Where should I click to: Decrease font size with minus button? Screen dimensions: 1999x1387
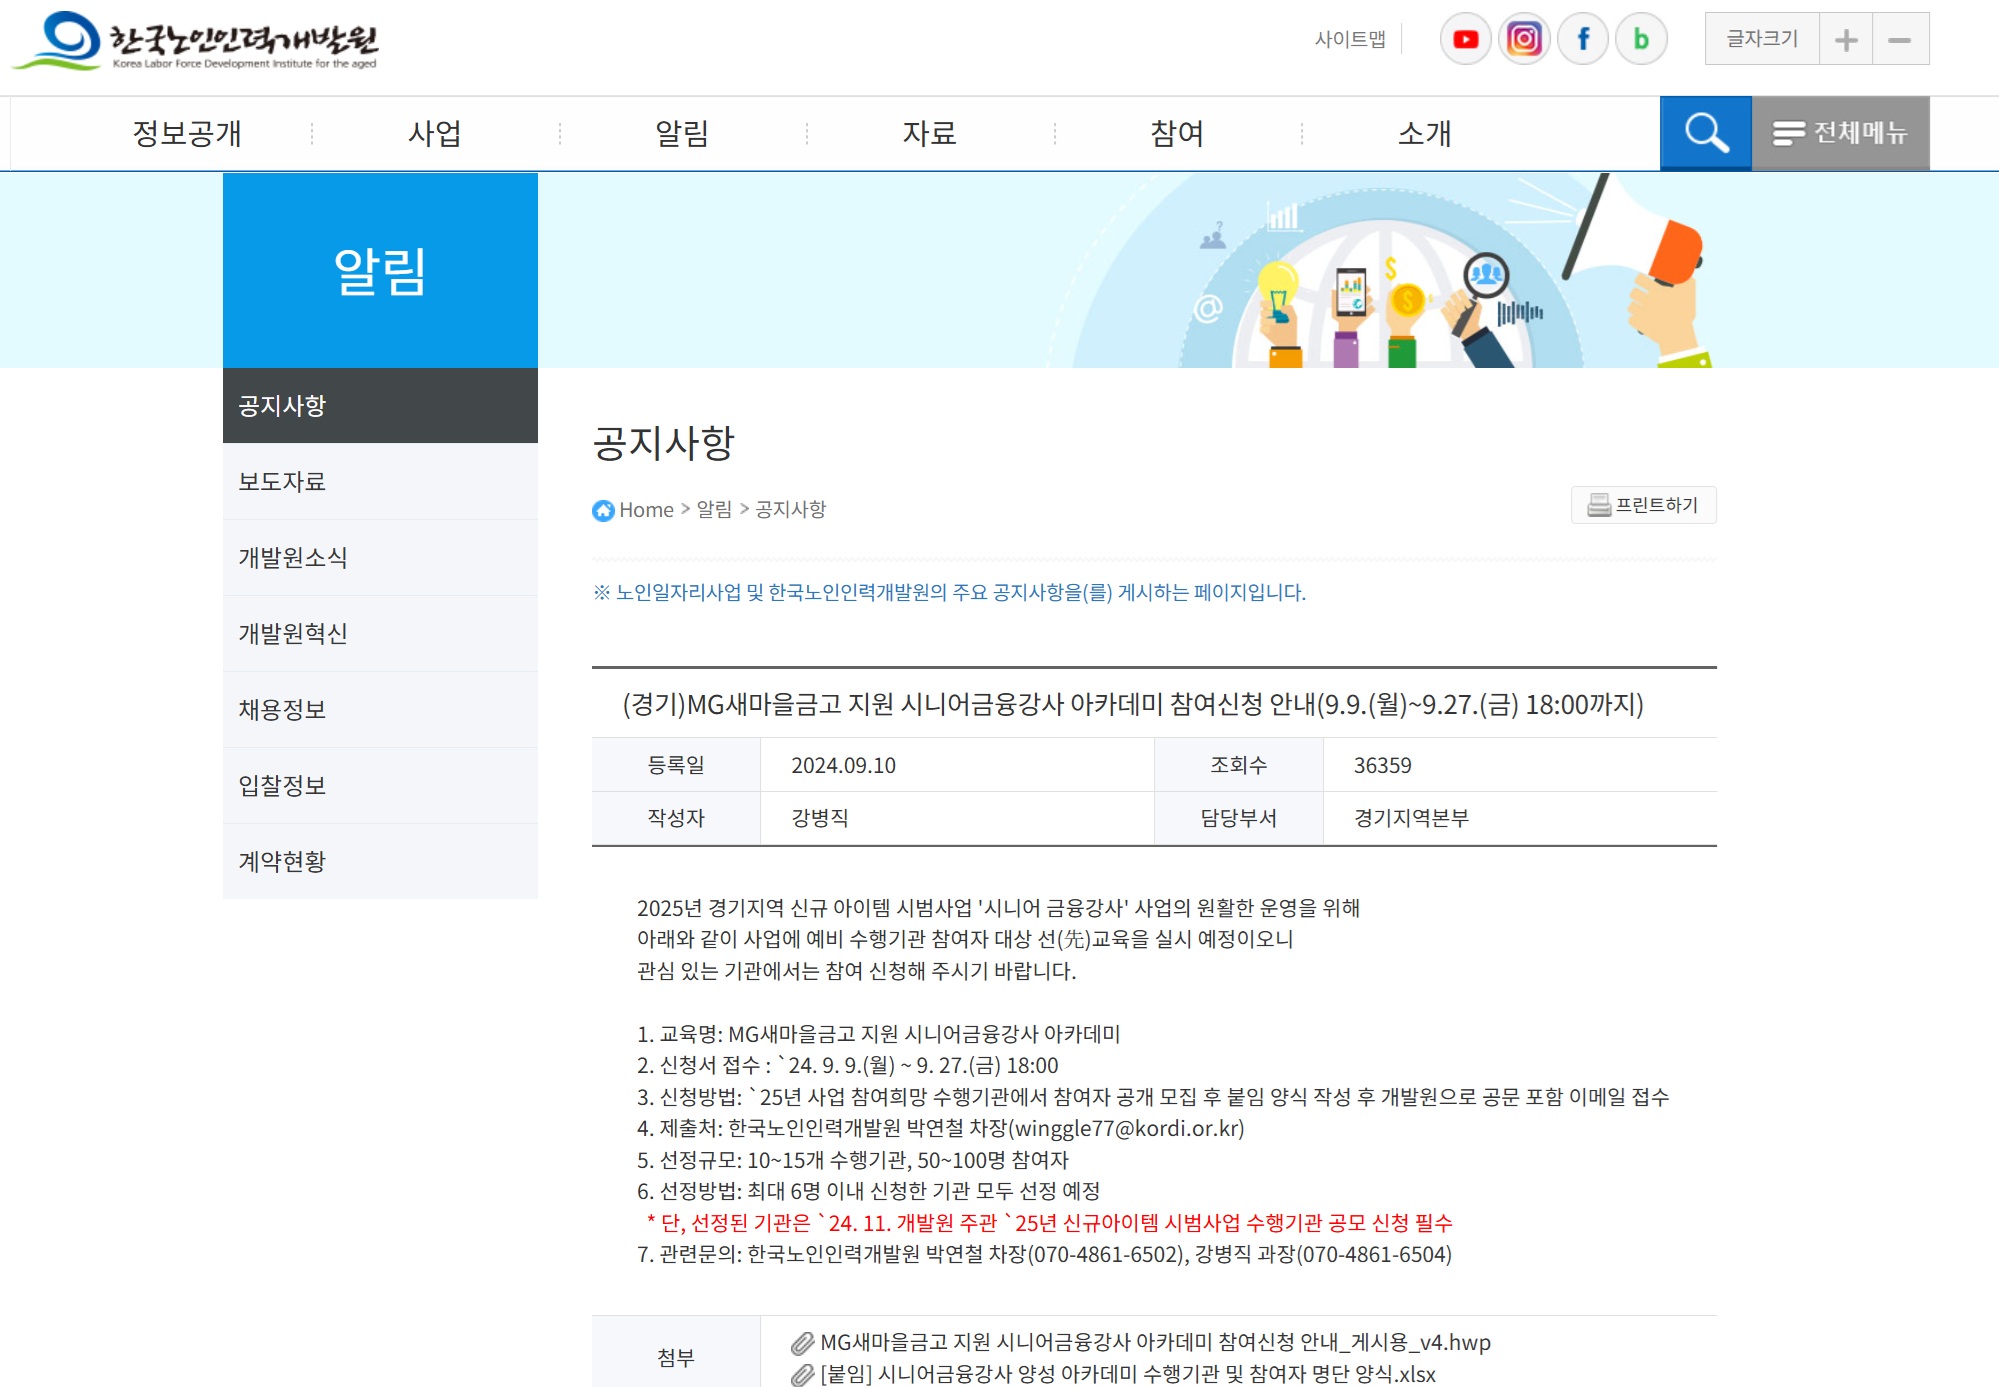tap(1900, 39)
